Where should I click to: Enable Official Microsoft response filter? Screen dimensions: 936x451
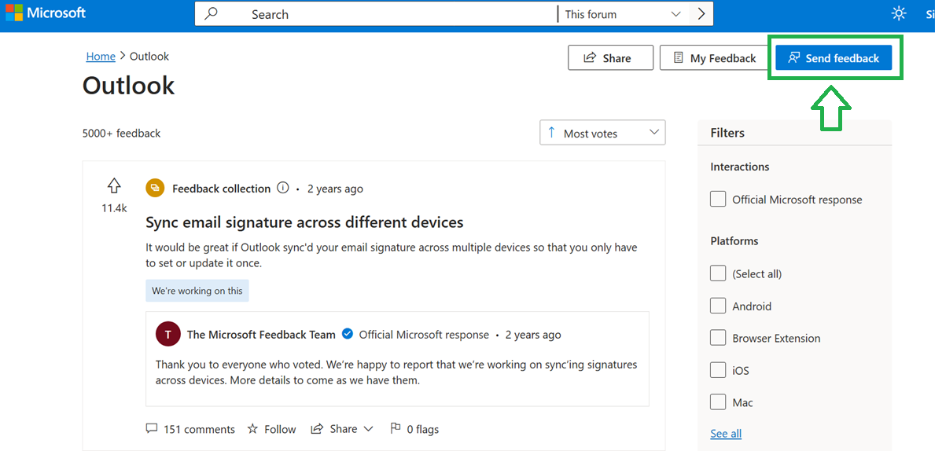click(718, 199)
